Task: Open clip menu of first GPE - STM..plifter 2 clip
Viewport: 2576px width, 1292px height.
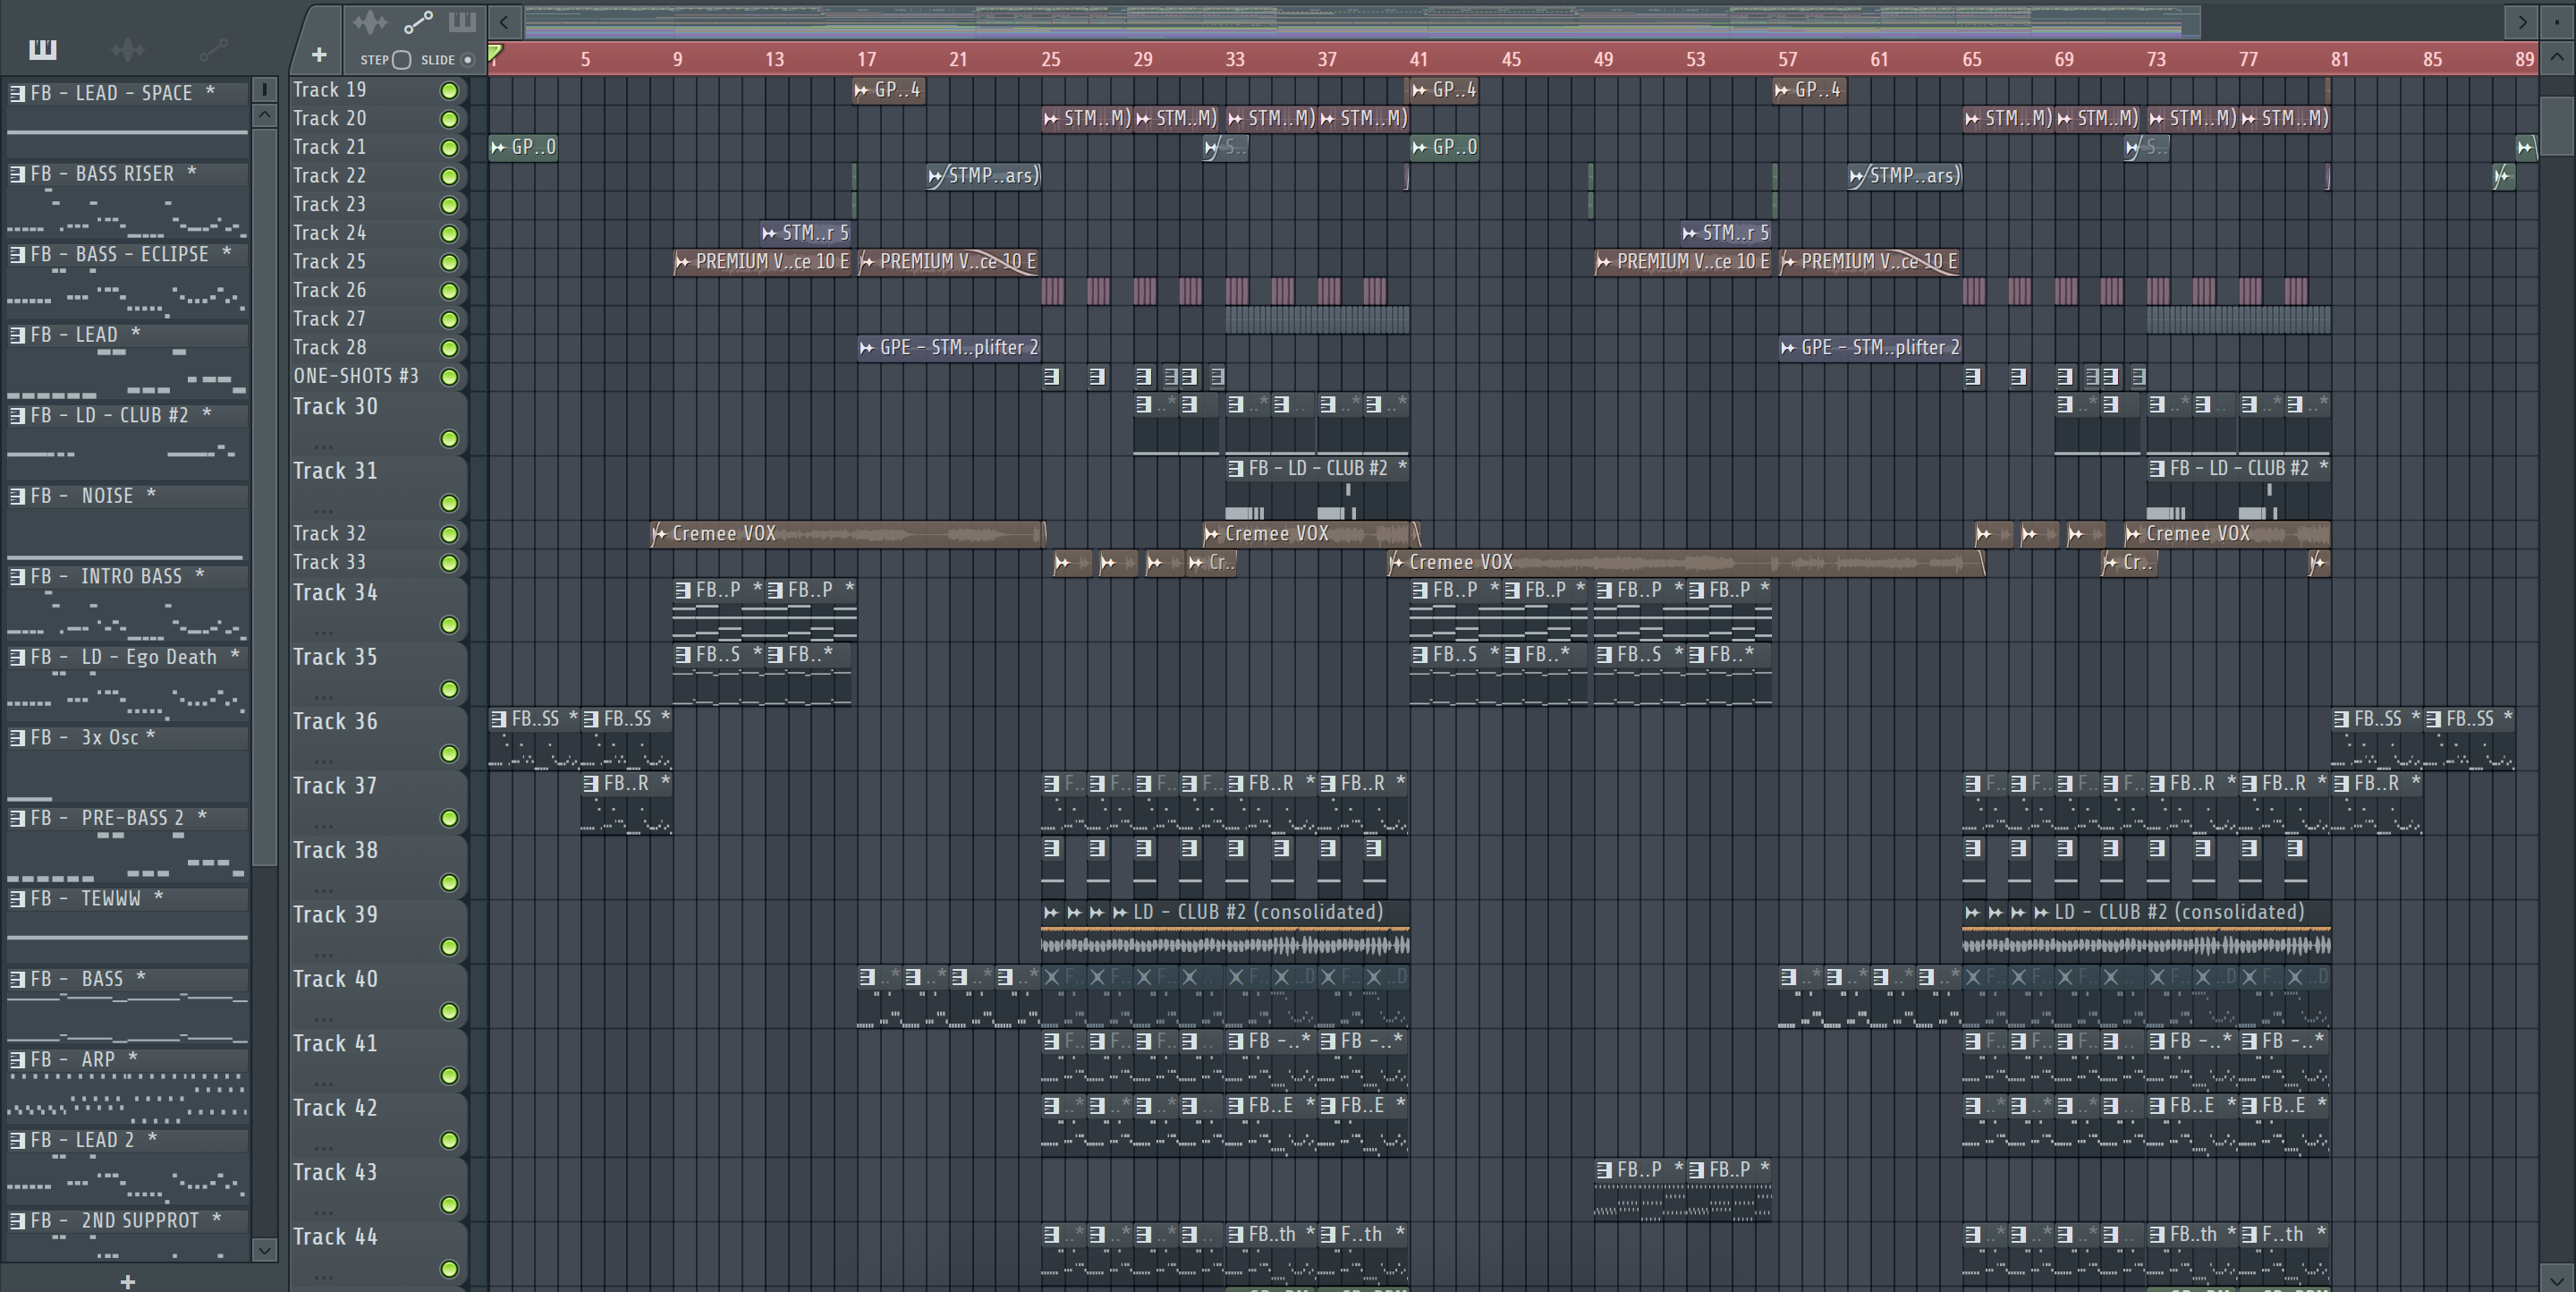Action: point(867,348)
